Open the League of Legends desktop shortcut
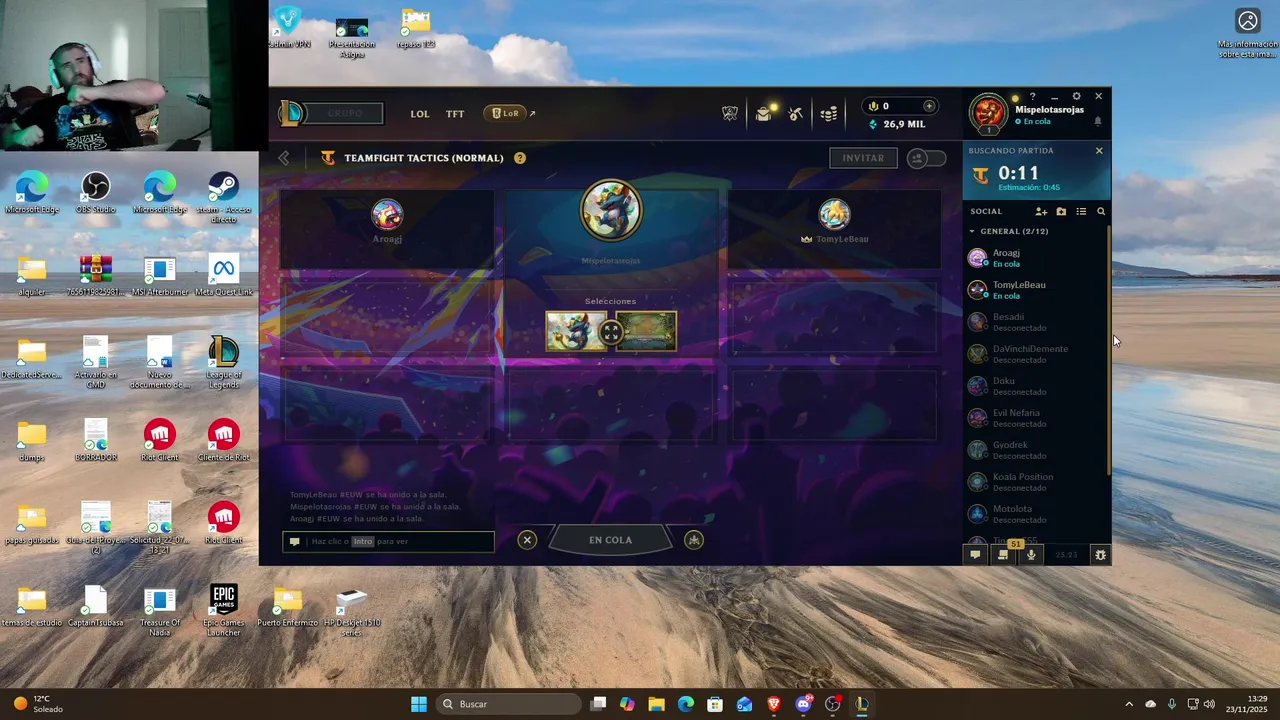 [223, 362]
